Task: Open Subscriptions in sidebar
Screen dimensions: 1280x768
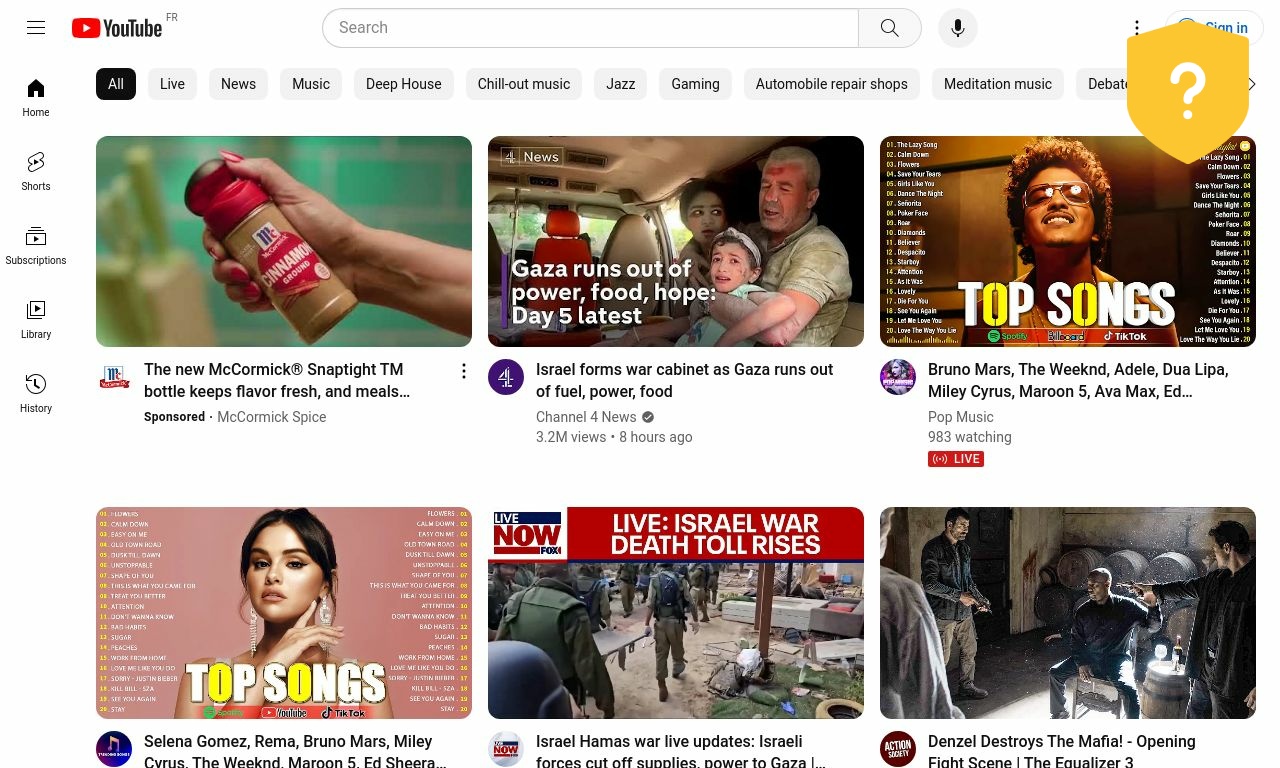Action: [36, 246]
